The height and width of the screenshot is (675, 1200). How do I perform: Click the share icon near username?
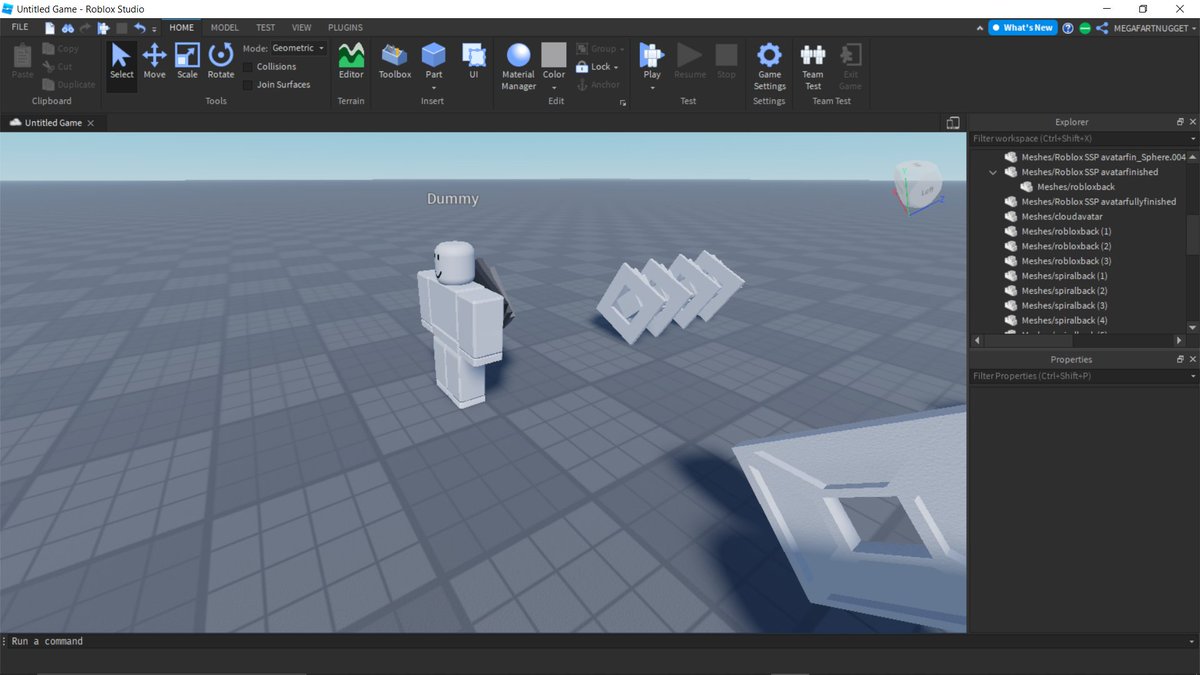1102,28
